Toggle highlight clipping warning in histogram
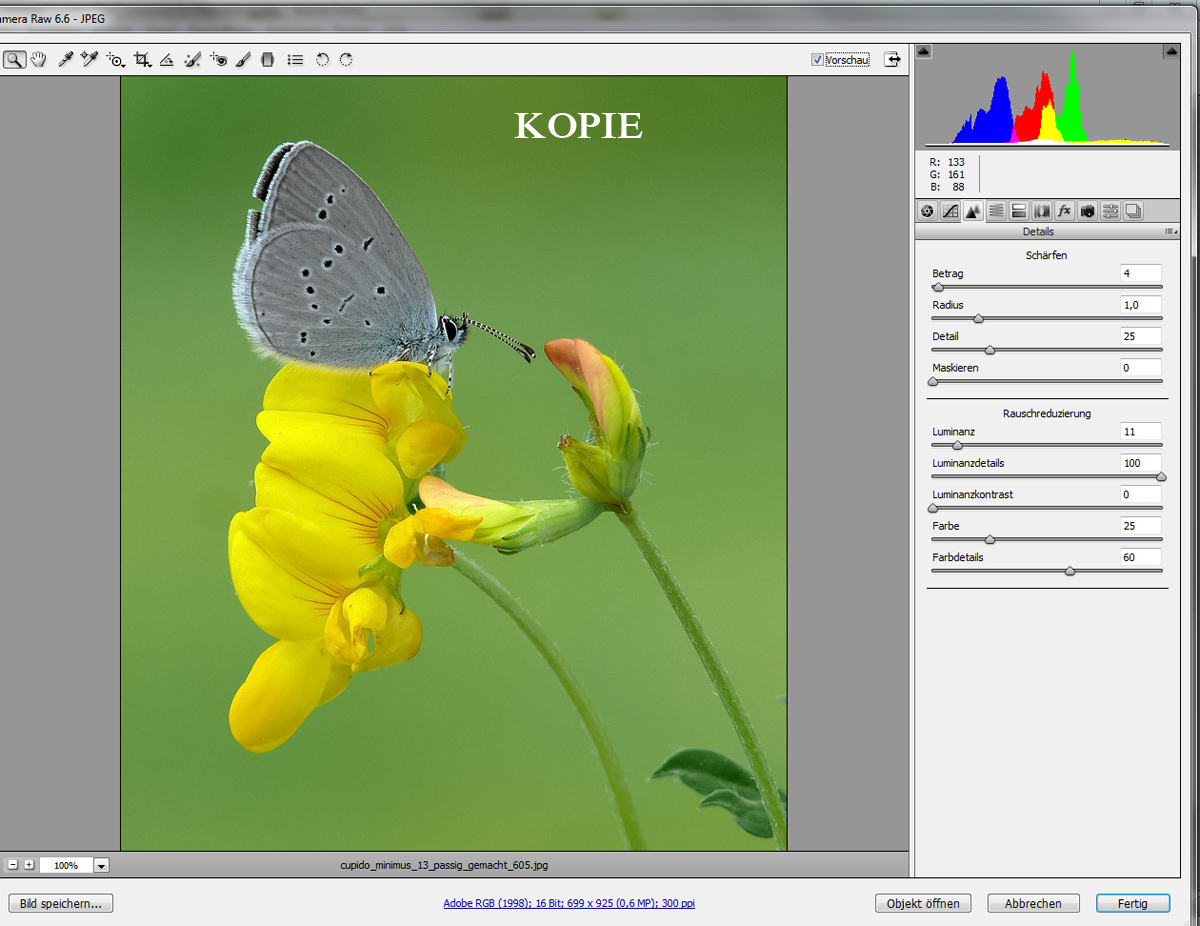The height and width of the screenshot is (926, 1200). click(1171, 51)
